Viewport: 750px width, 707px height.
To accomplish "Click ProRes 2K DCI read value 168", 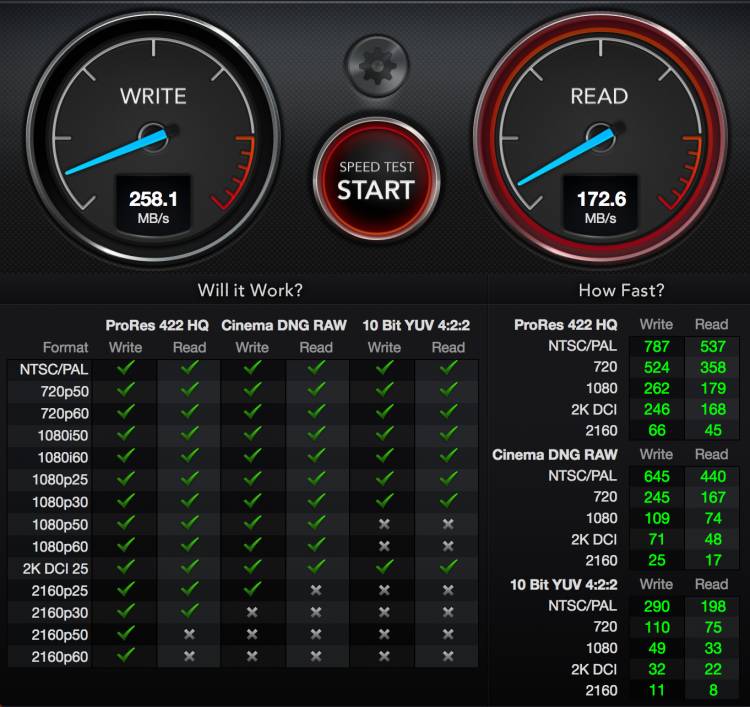I will pos(713,409).
